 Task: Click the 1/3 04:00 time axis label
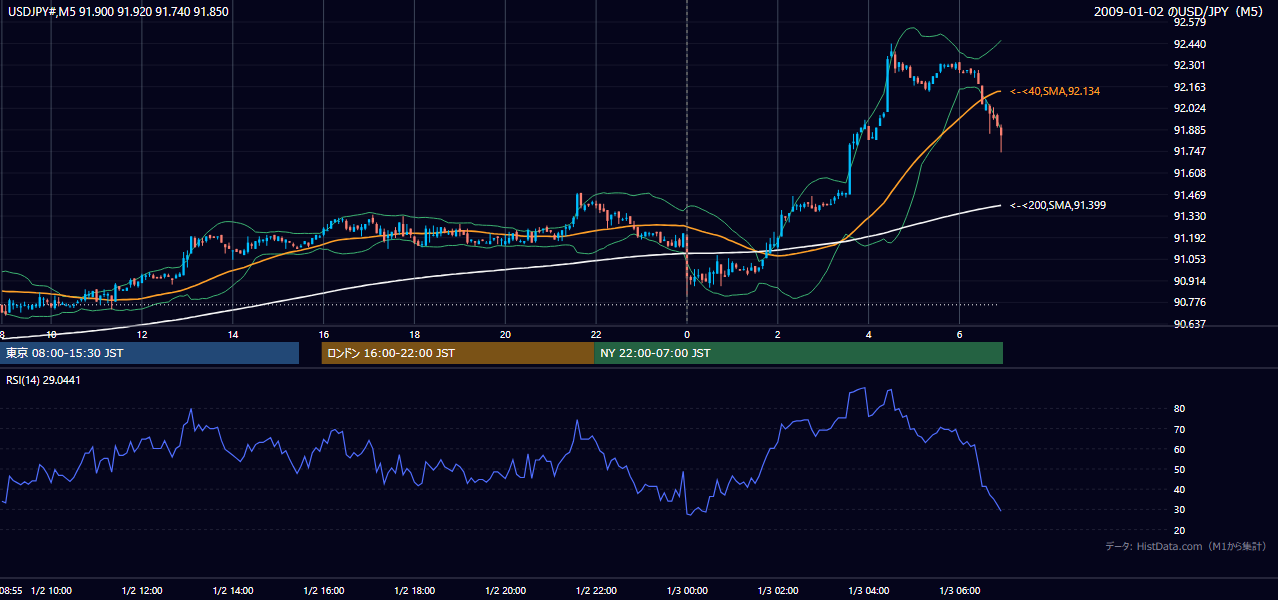click(867, 590)
